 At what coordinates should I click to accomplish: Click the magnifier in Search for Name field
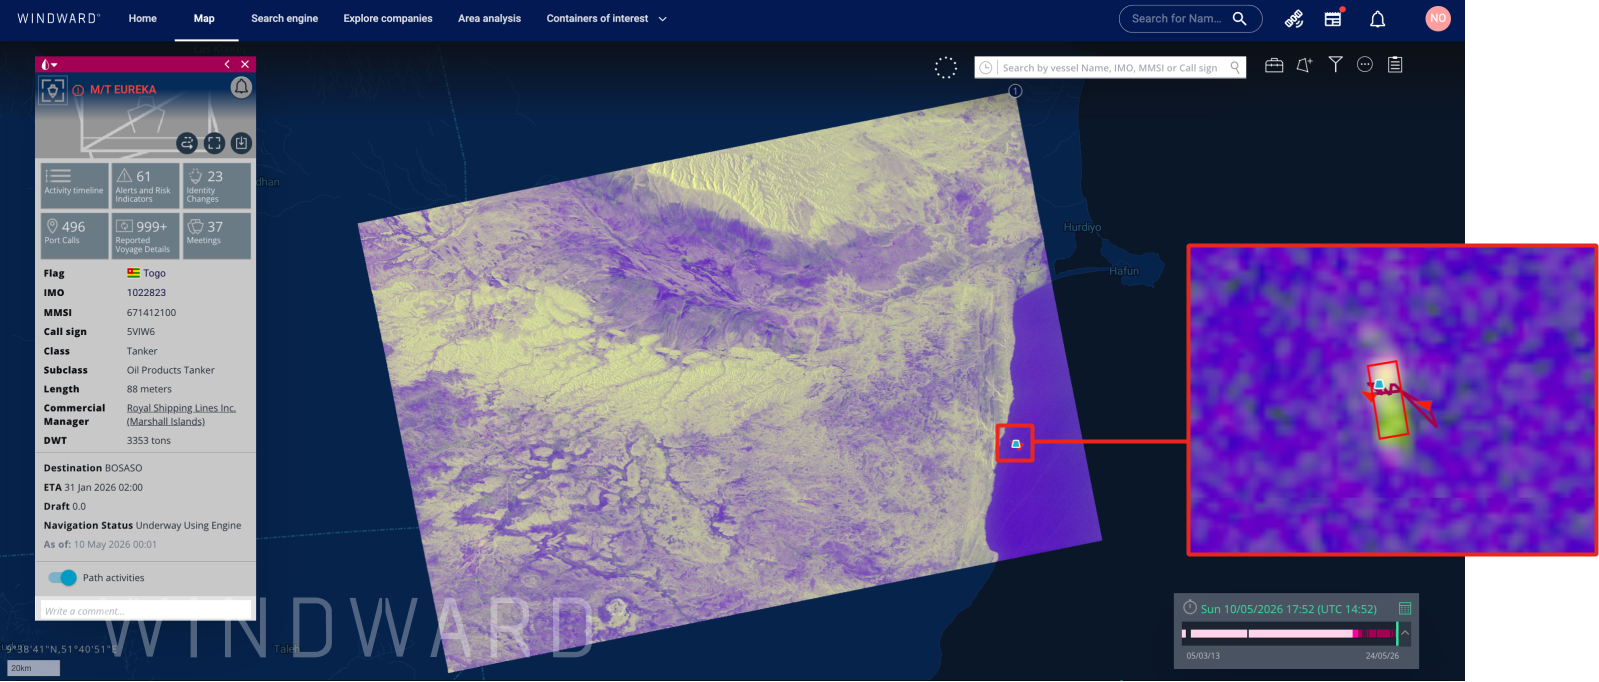point(1239,18)
